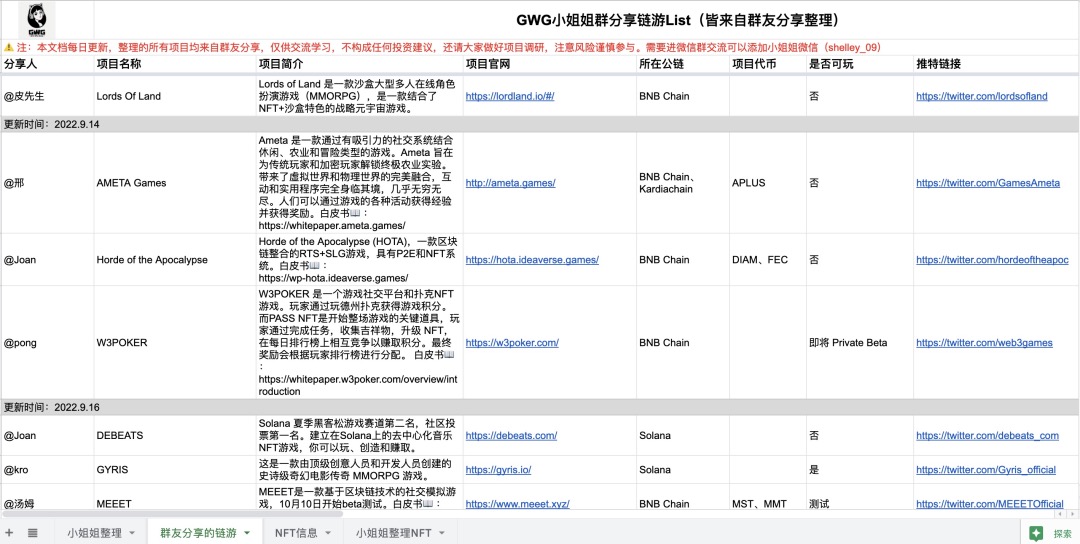Select the Horde of the Apocalypse name cell
1080x544 pixels.
[x=175, y=260]
